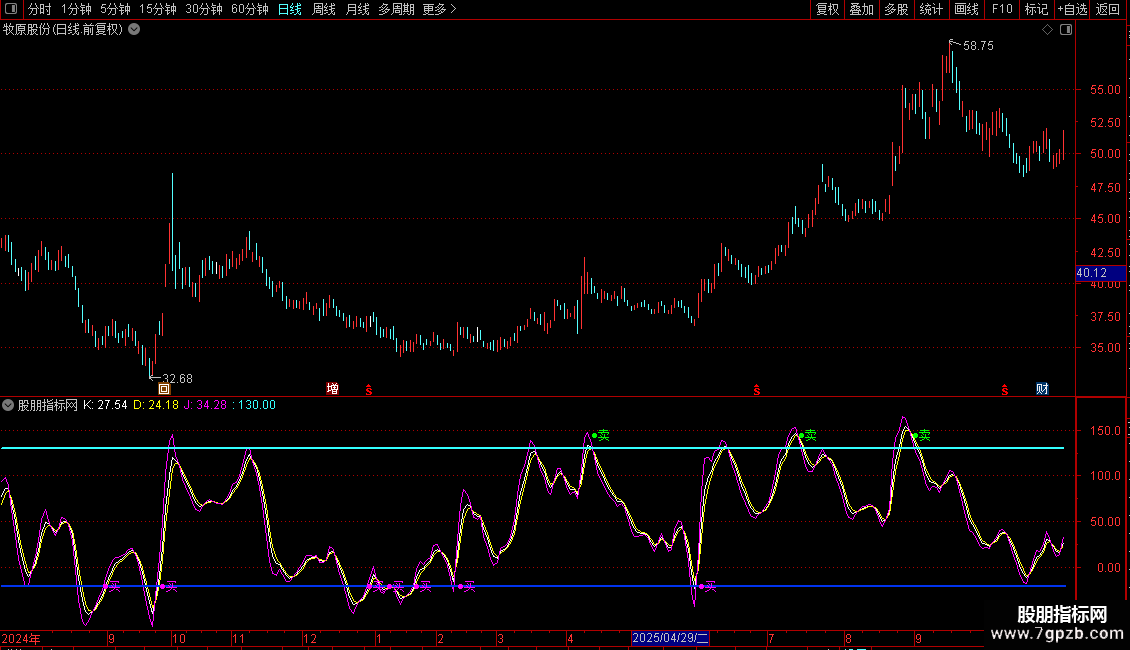This screenshot has height=650, width=1130.
Task: Switch to the 周线 weekly tab
Action: pyautogui.click(x=324, y=10)
